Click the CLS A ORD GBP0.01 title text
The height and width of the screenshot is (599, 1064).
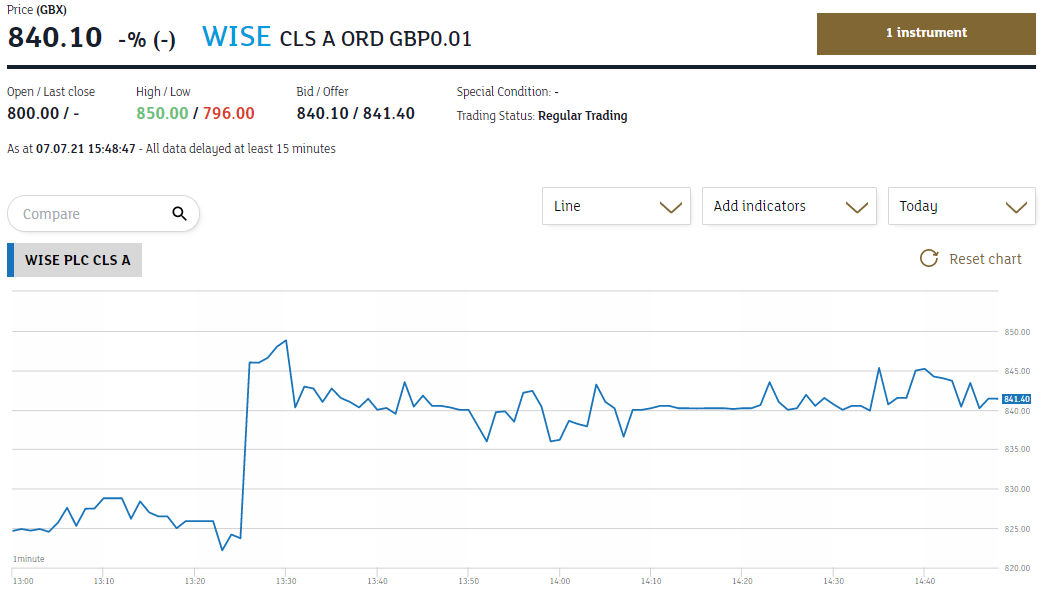coord(375,39)
